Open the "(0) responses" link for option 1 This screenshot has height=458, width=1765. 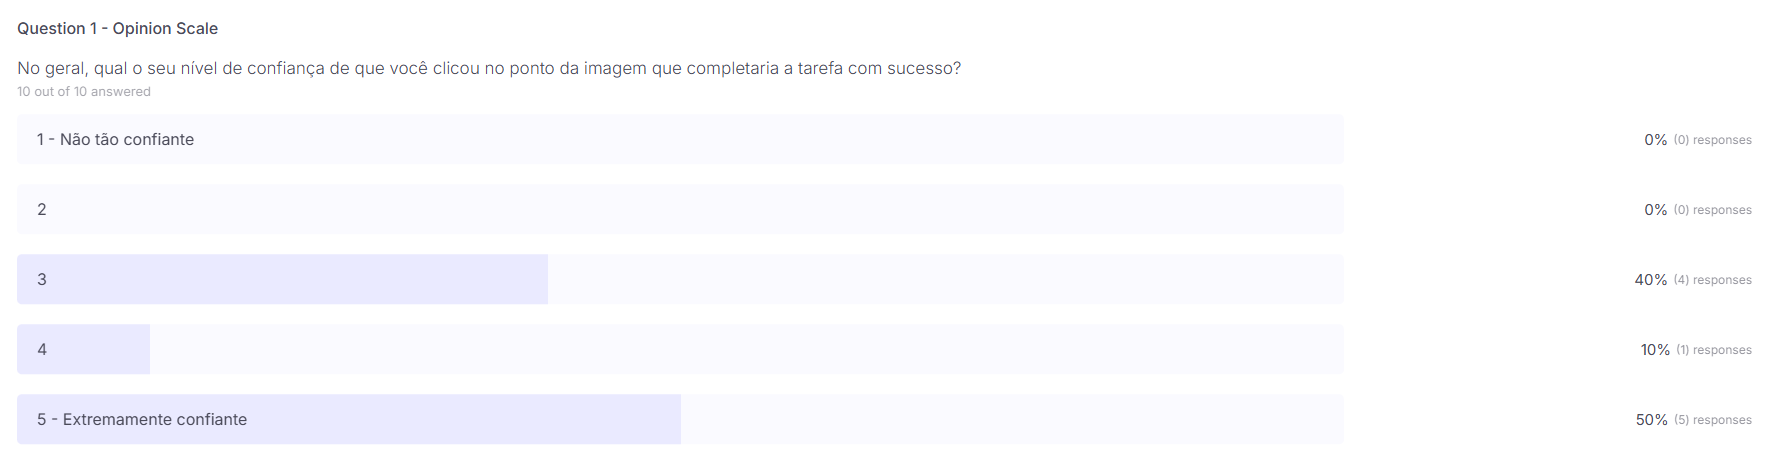coord(1712,140)
